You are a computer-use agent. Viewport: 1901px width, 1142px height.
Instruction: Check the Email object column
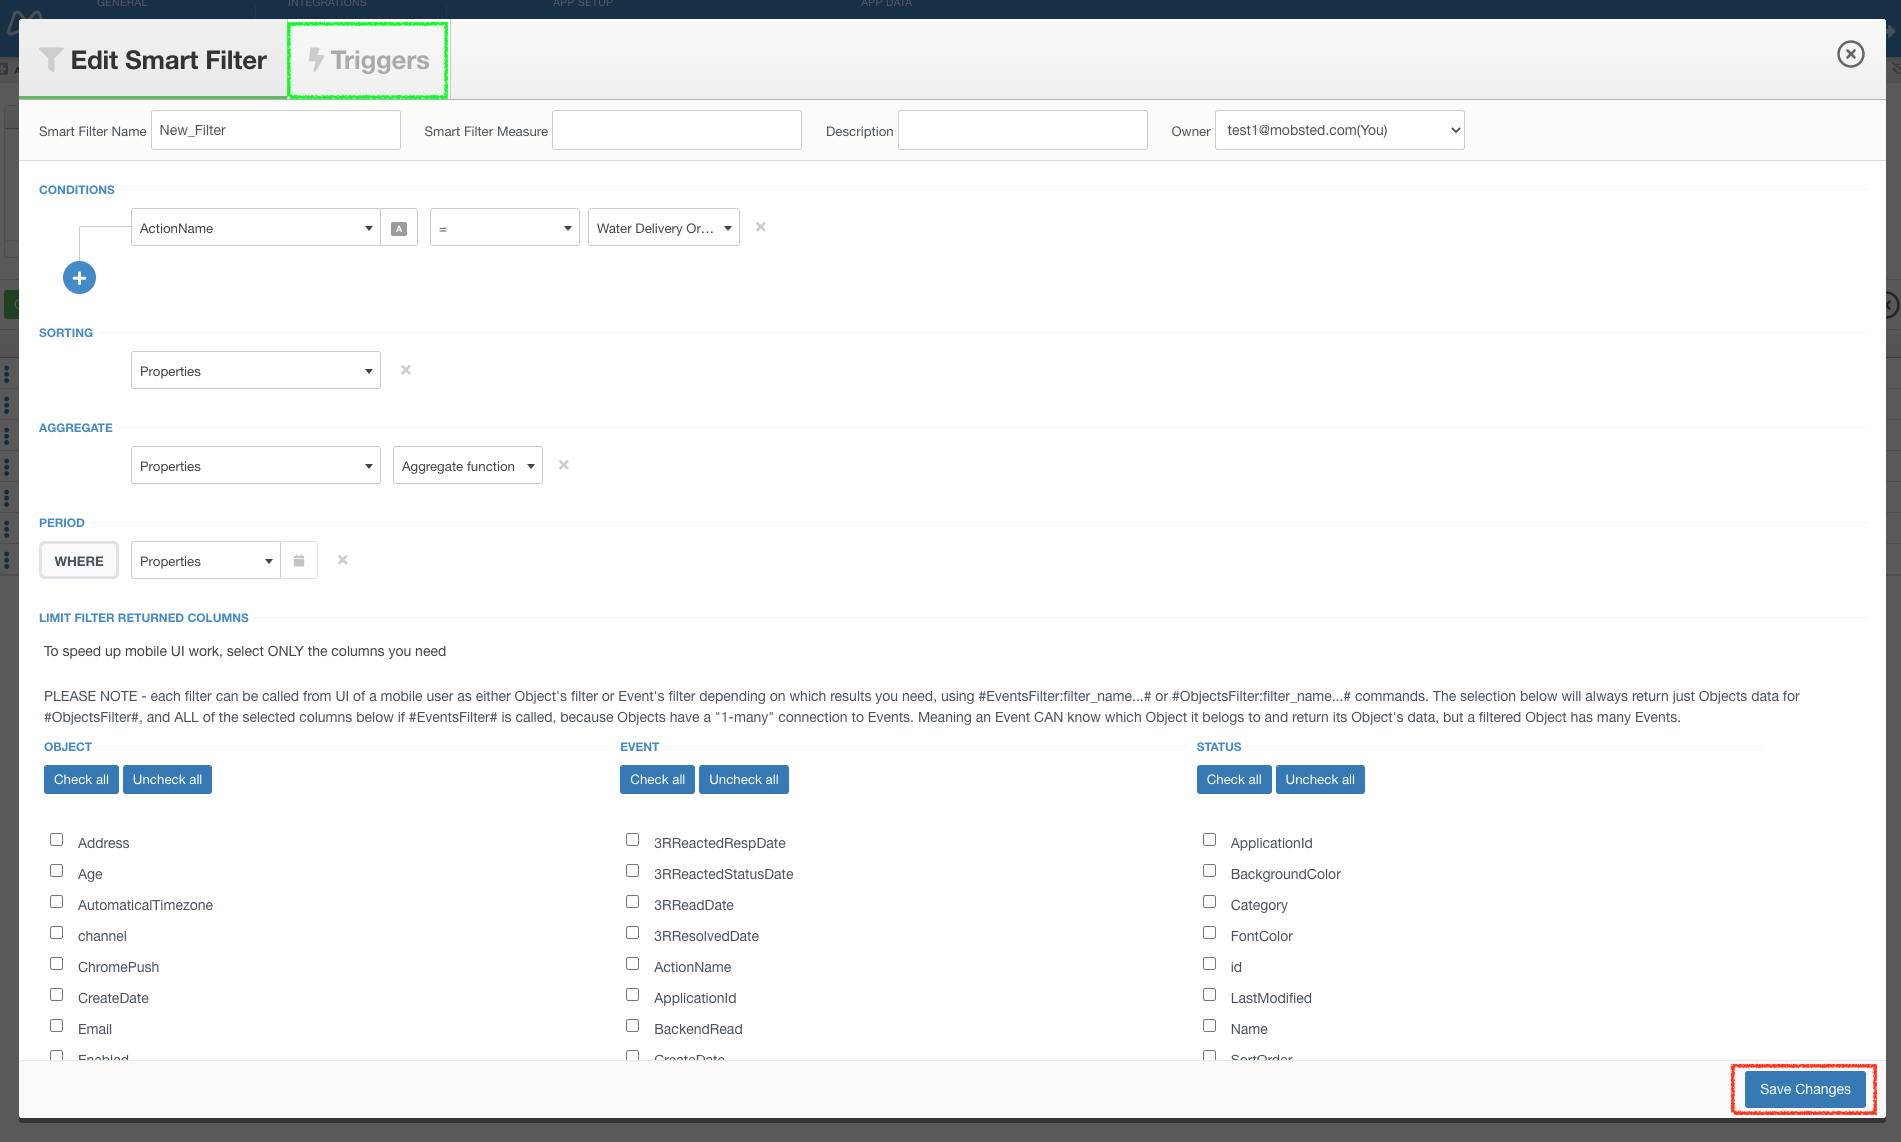(57, 1026)
